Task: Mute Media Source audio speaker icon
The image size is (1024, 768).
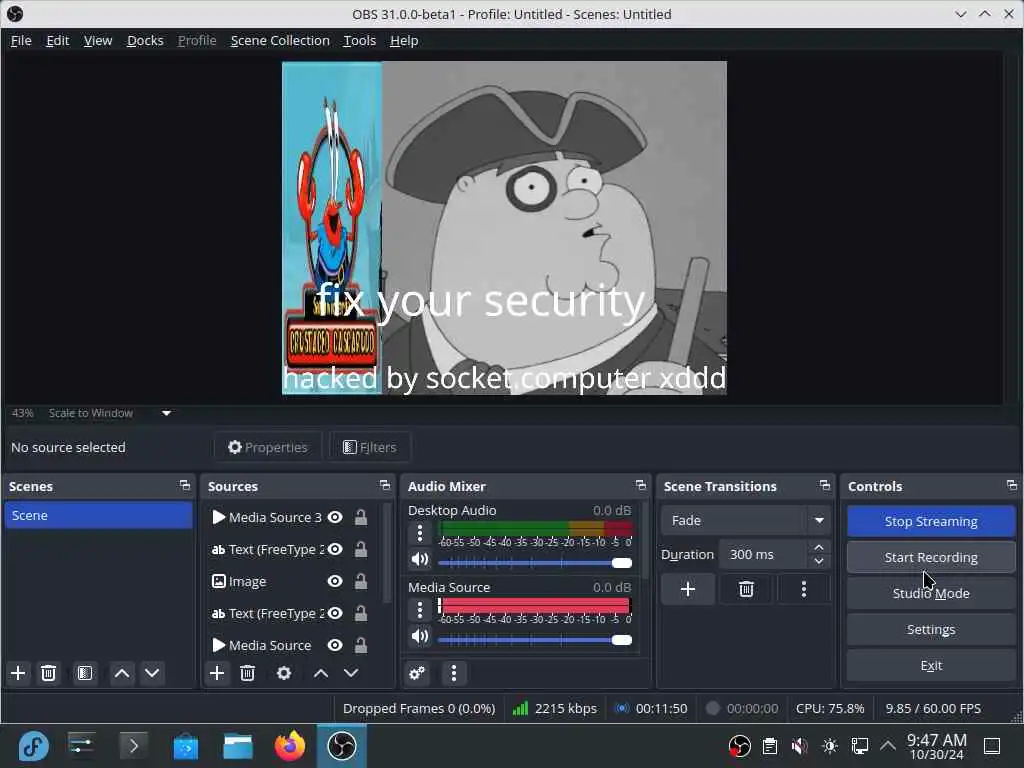Action: [420, 636]
